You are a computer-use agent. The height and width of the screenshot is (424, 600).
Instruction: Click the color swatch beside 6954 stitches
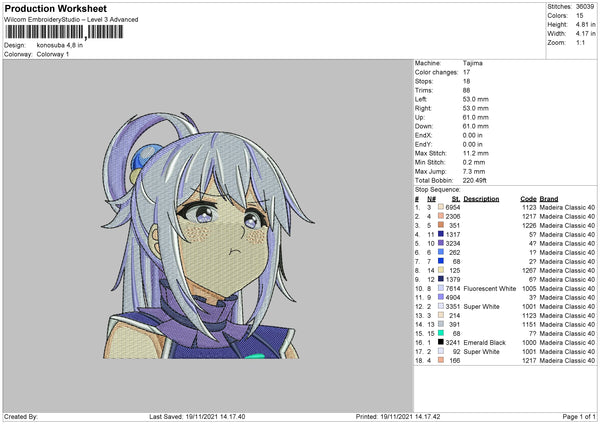[x=441, y=207]
